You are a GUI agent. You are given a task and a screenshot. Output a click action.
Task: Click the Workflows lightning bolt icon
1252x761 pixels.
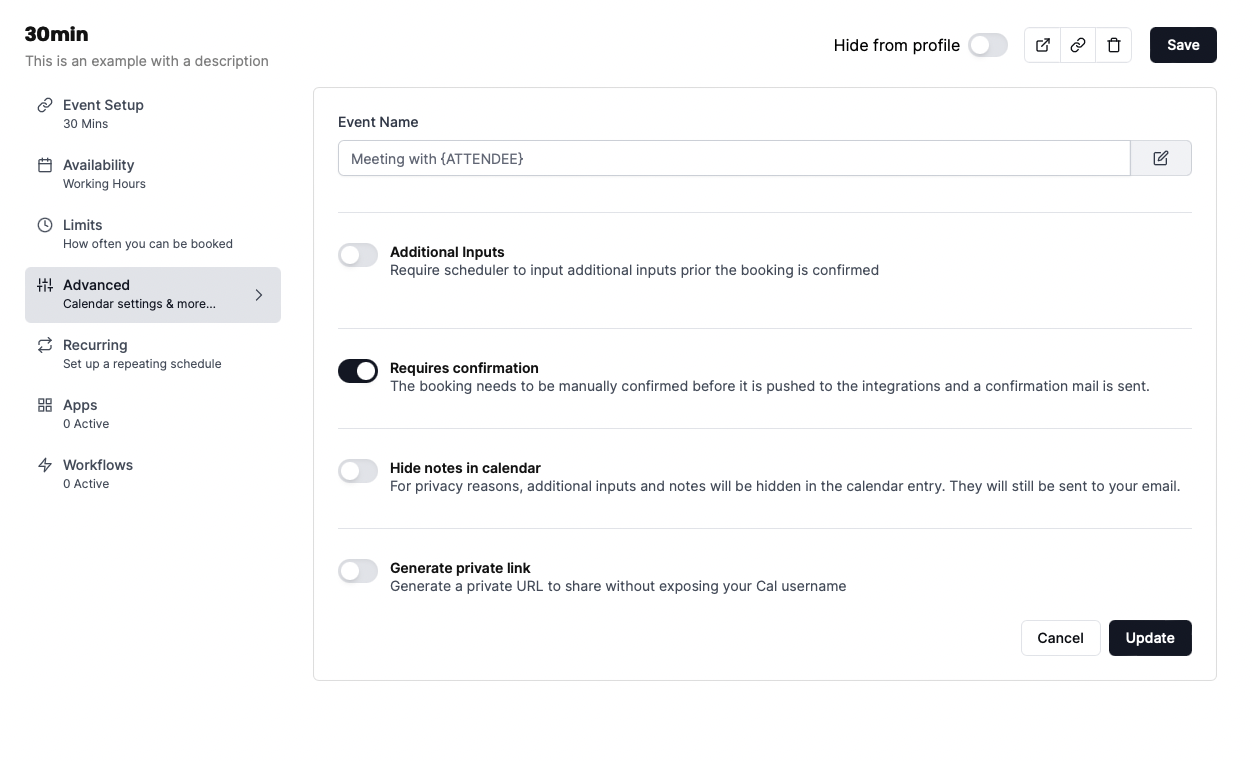click(45, 465)
